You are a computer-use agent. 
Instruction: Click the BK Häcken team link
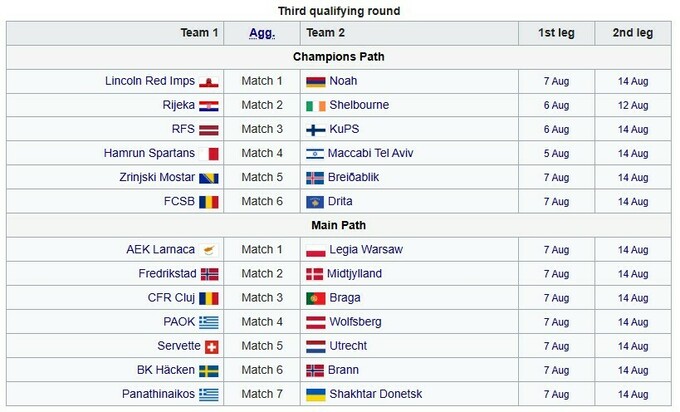pyautogui.click(x=166, y=370)
